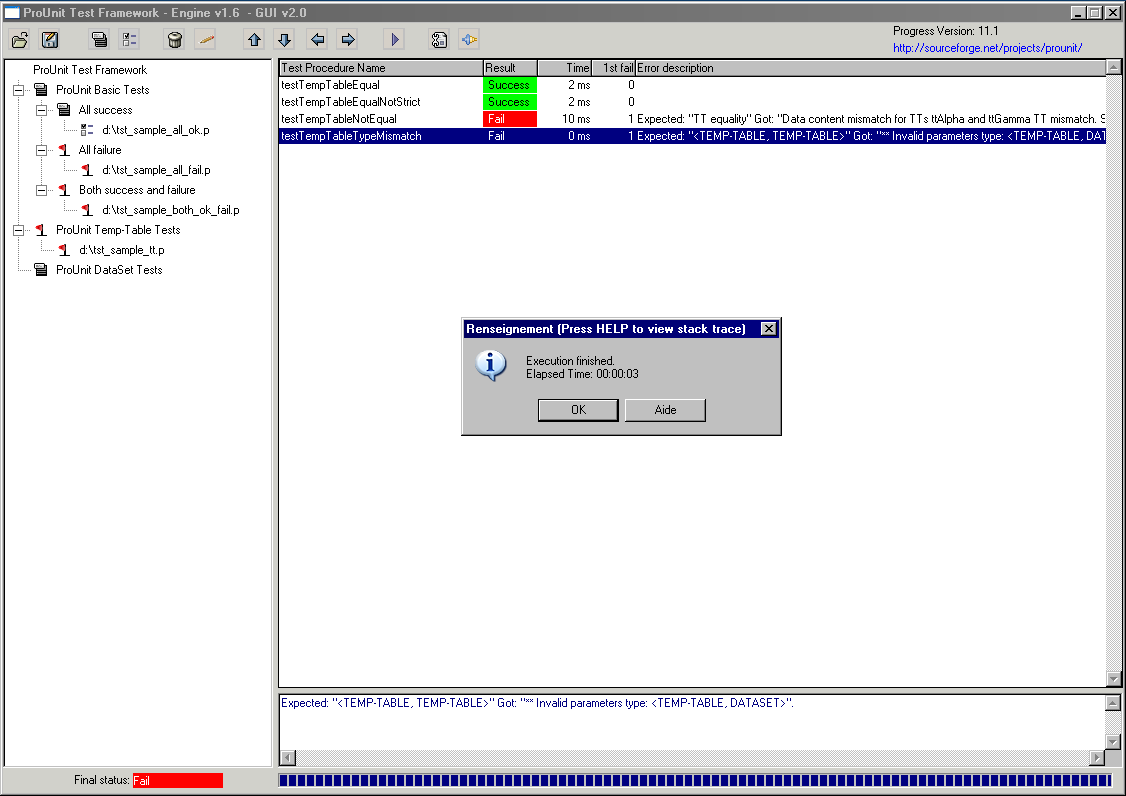The height and width of the screenshot is (796, 1126).
Task: Select the testTempTableNotEqual result row
Action: (x=339, y=119)
